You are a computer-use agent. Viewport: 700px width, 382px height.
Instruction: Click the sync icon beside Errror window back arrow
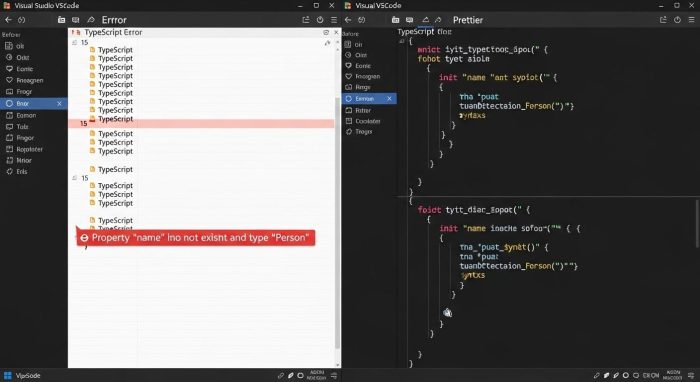coord(21,20)
